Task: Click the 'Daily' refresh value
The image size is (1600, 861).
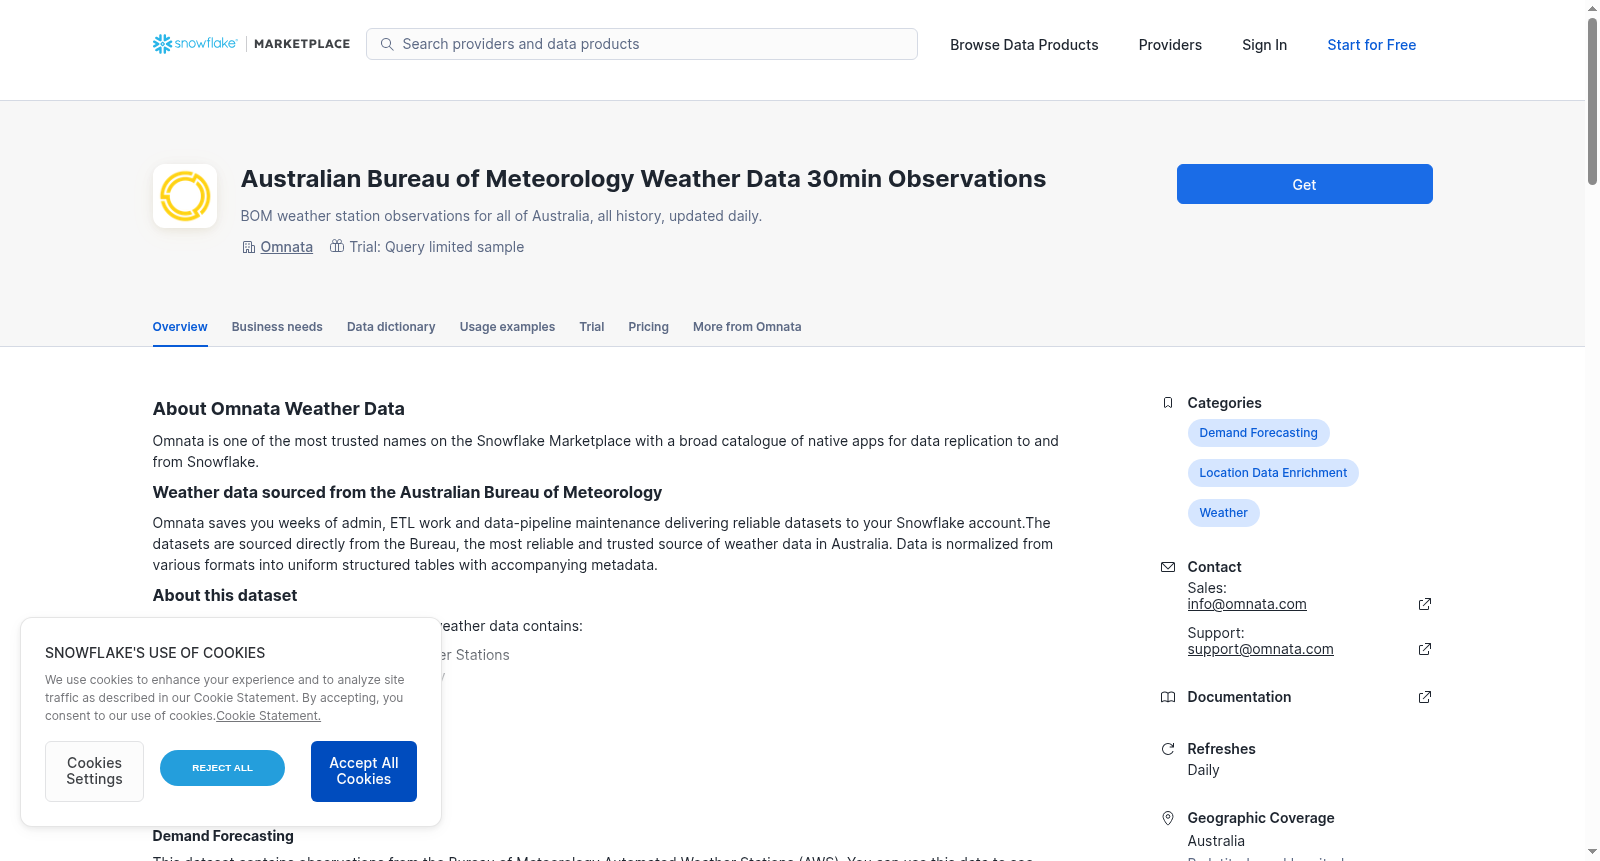Action: pos(1203,770)
